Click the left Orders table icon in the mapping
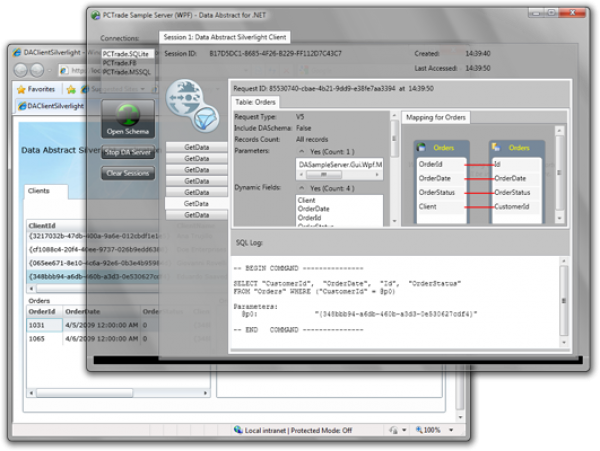The width and height of the screenshot is (600, 451). coord(421,147)
